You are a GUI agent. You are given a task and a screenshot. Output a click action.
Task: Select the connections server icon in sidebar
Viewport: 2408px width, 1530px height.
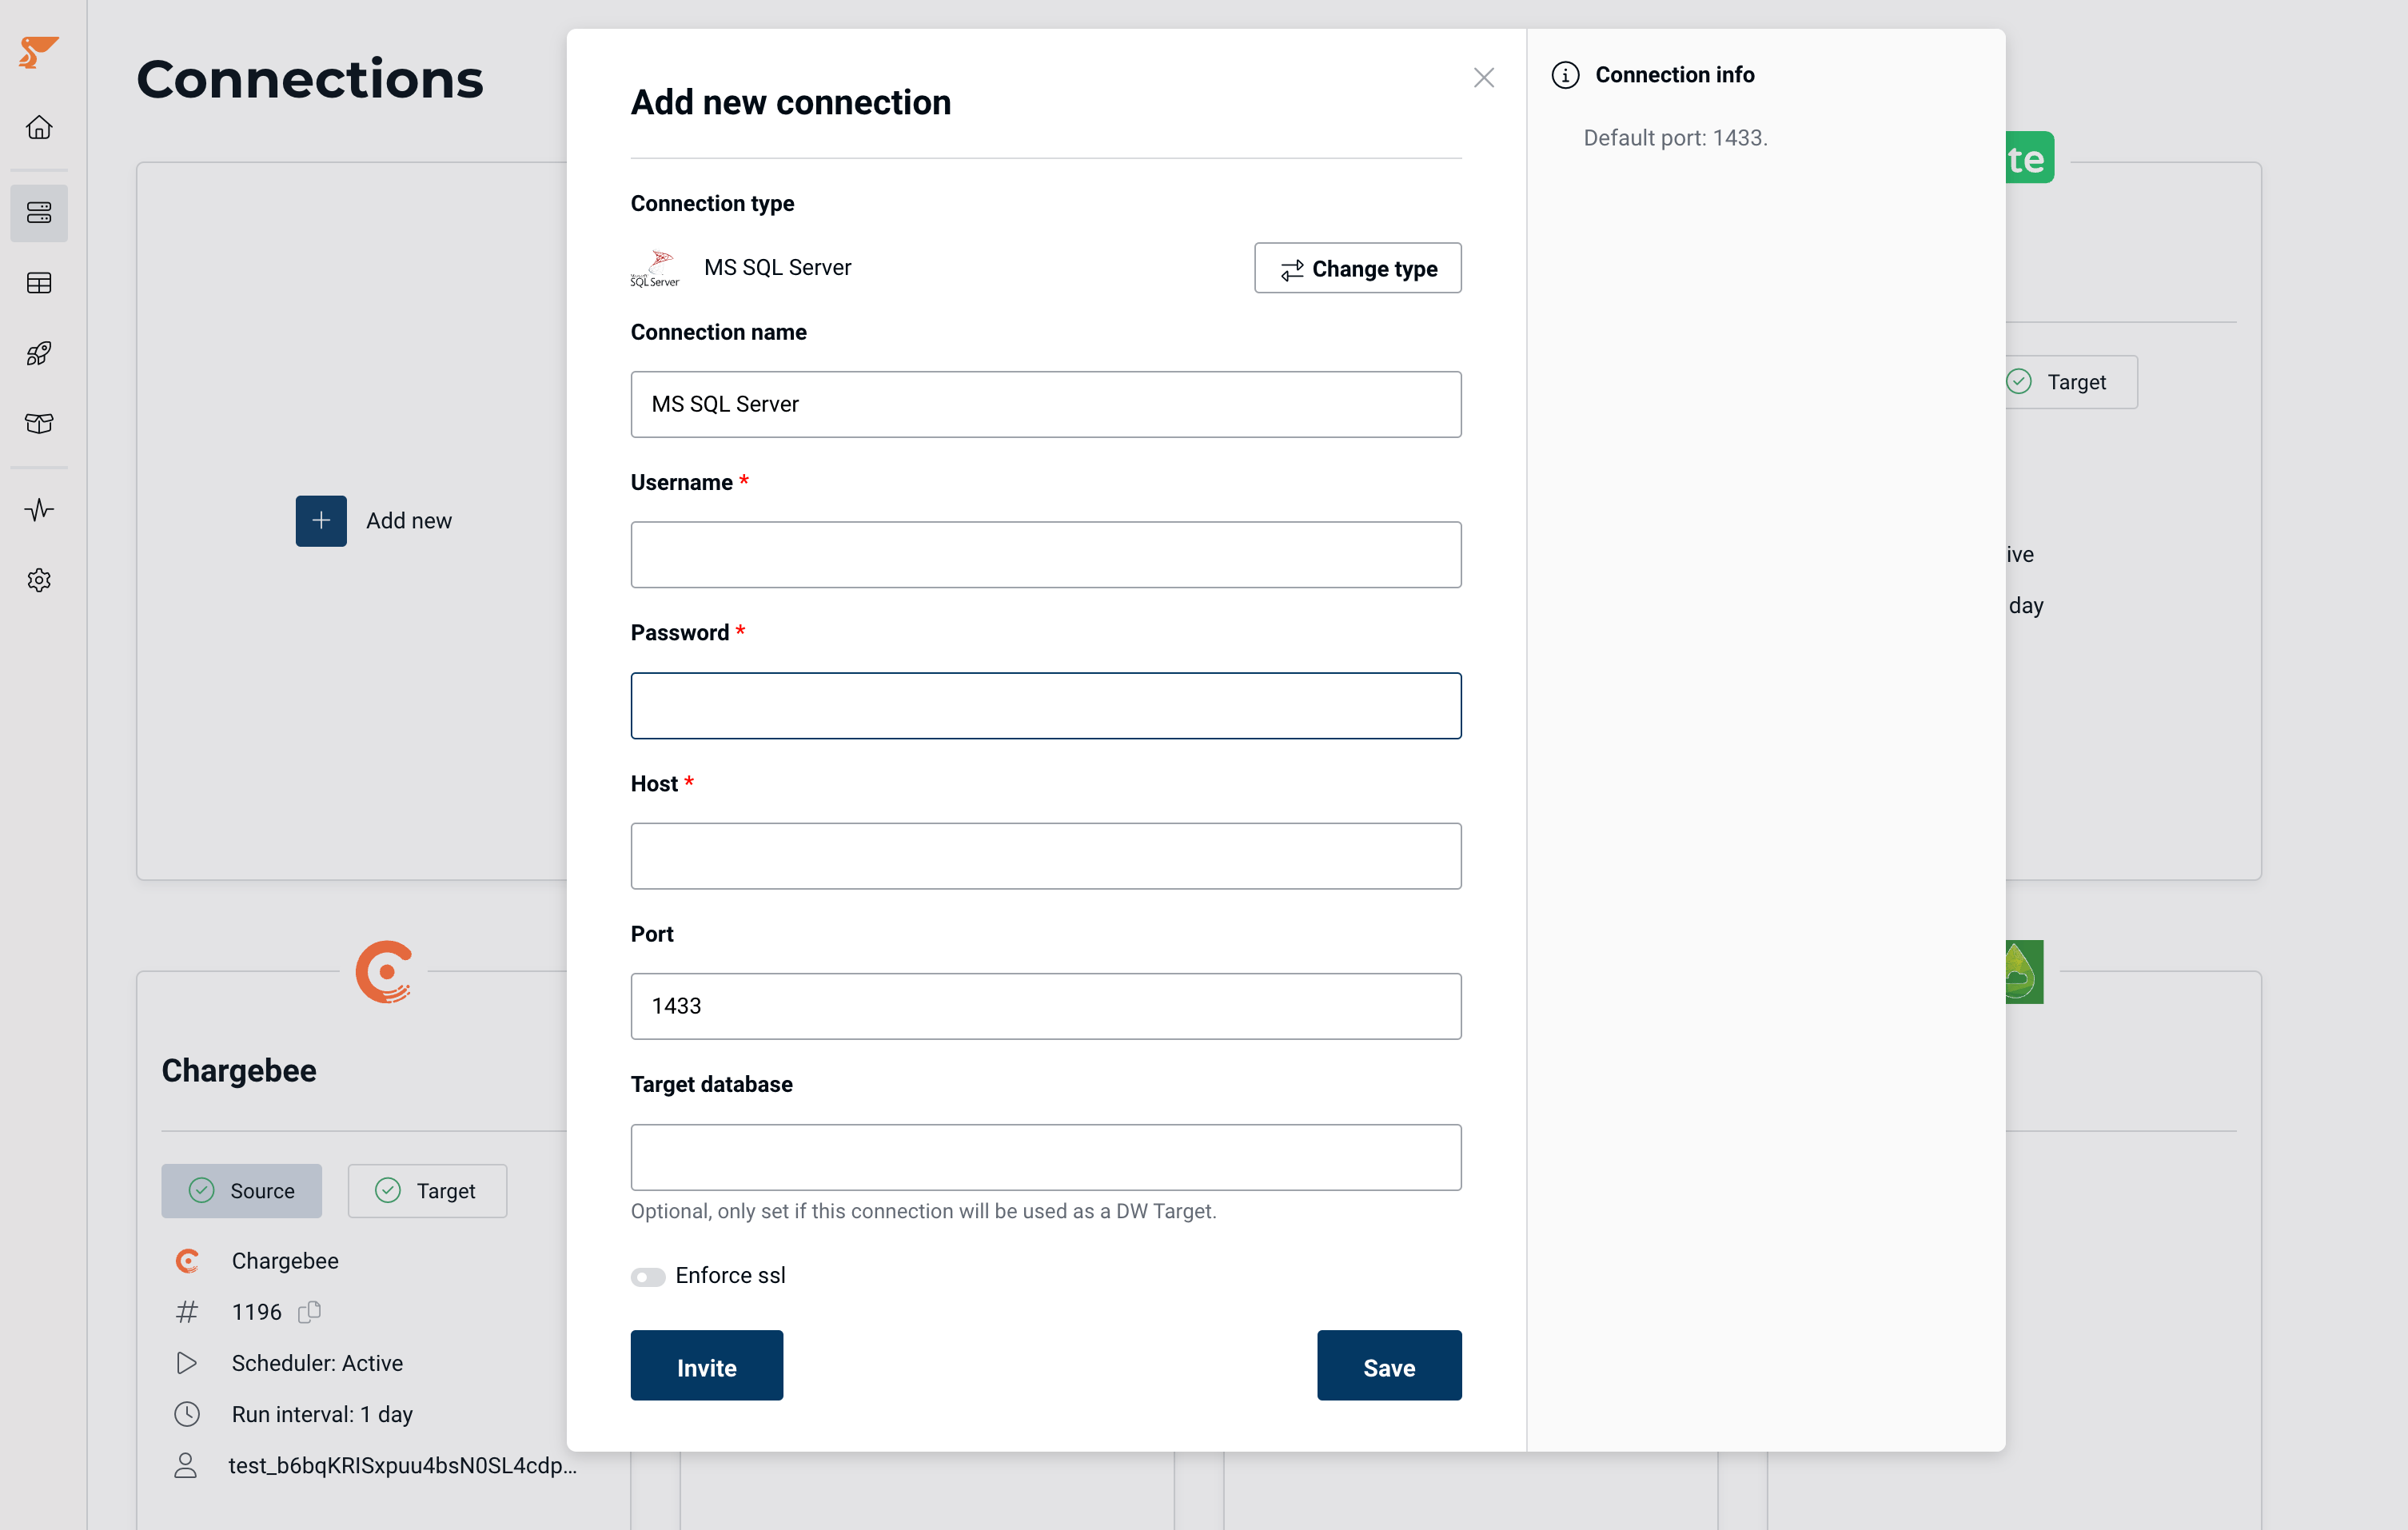pos(39,213)
